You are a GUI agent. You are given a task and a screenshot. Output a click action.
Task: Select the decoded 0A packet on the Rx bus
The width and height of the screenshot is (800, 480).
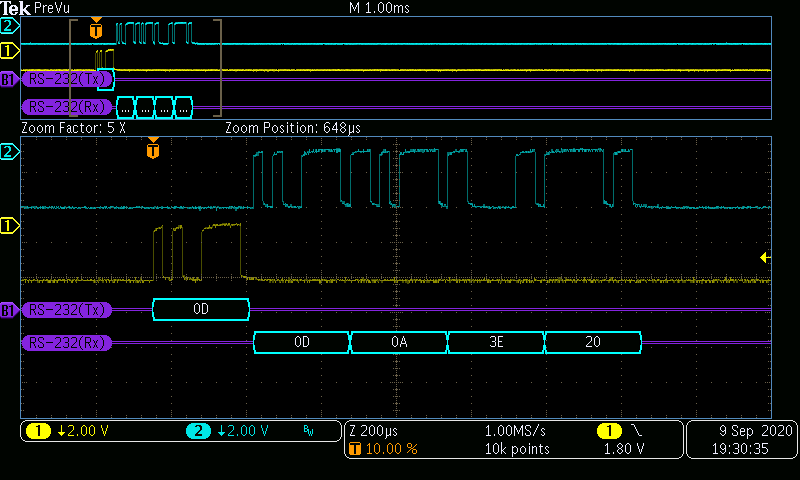[x=398, y=343]
